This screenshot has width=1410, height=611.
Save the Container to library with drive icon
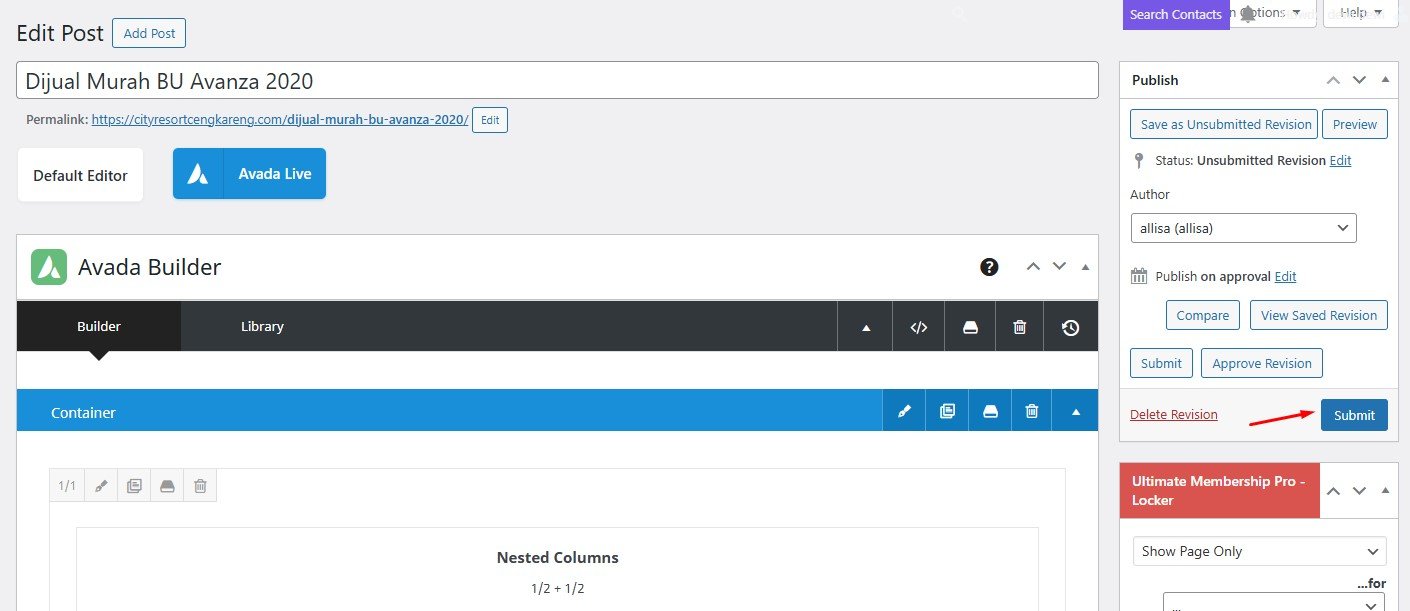pos(990,411)
